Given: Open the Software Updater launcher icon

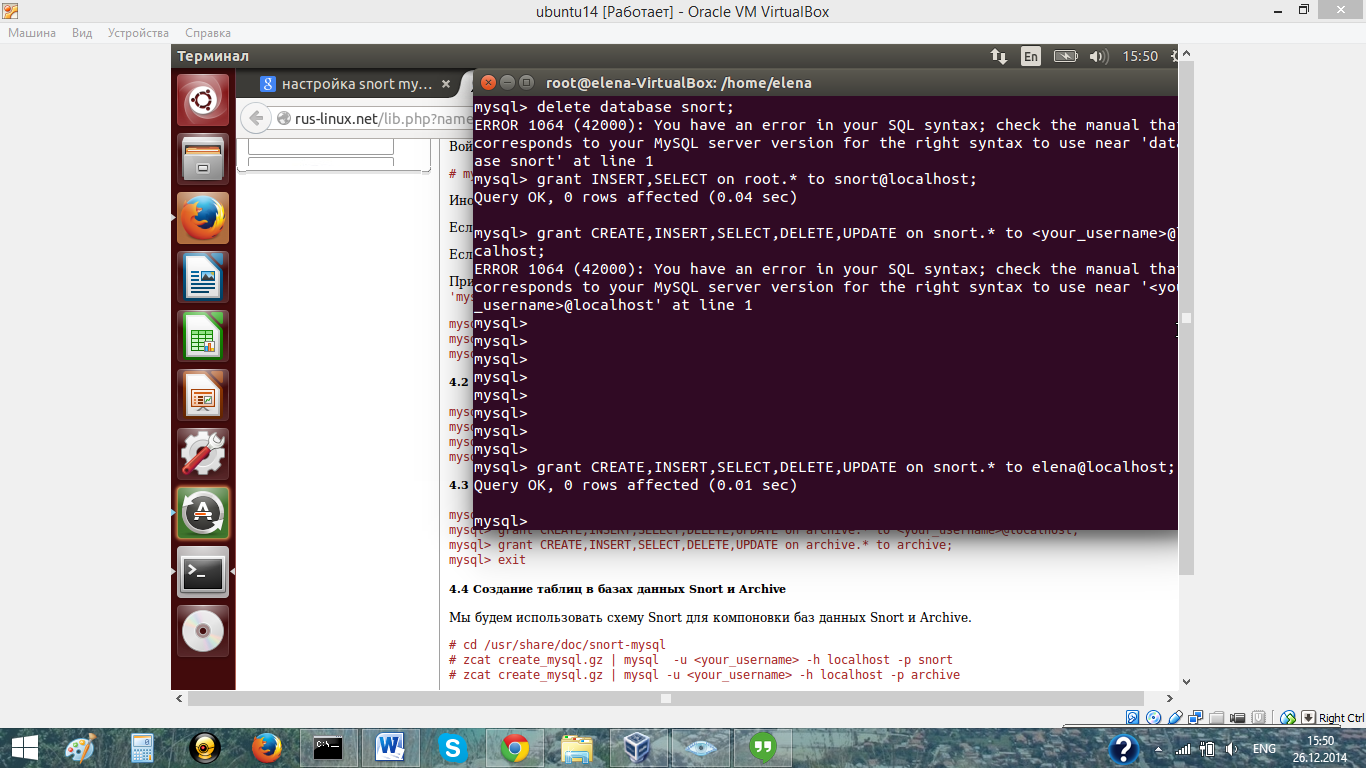Looking at the screenshot, I should (203, 513).
